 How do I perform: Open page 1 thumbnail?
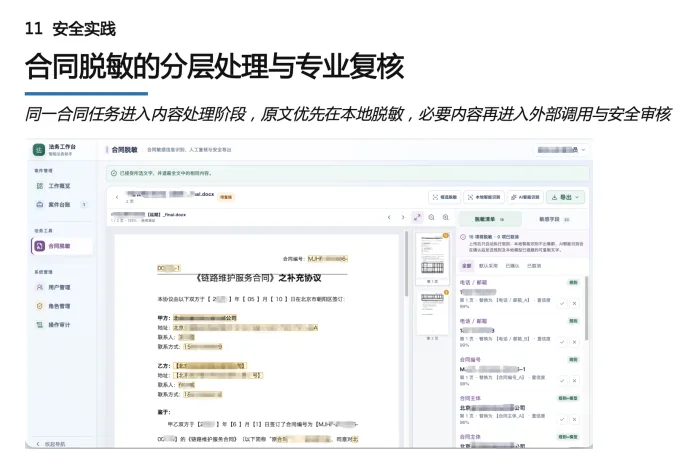432,256
